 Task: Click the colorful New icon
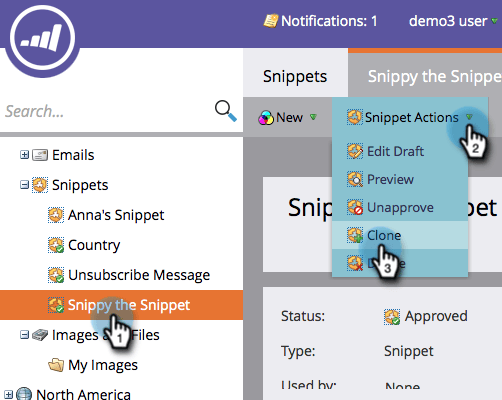(x=266, y=118)
